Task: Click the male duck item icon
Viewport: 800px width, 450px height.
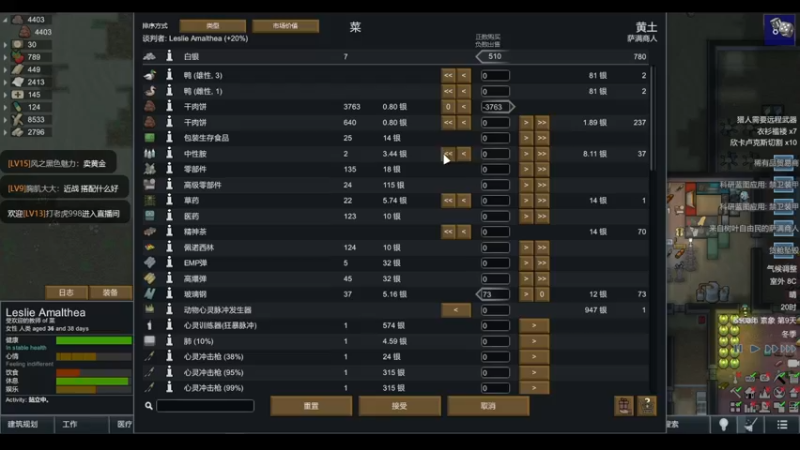Action: click(x=149, y=75)
